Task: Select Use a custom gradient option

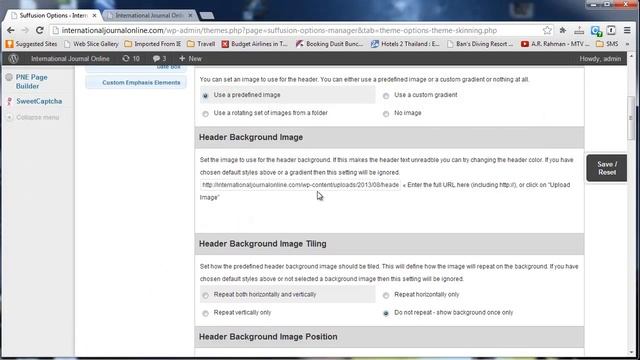Action: tap(386, 96)
